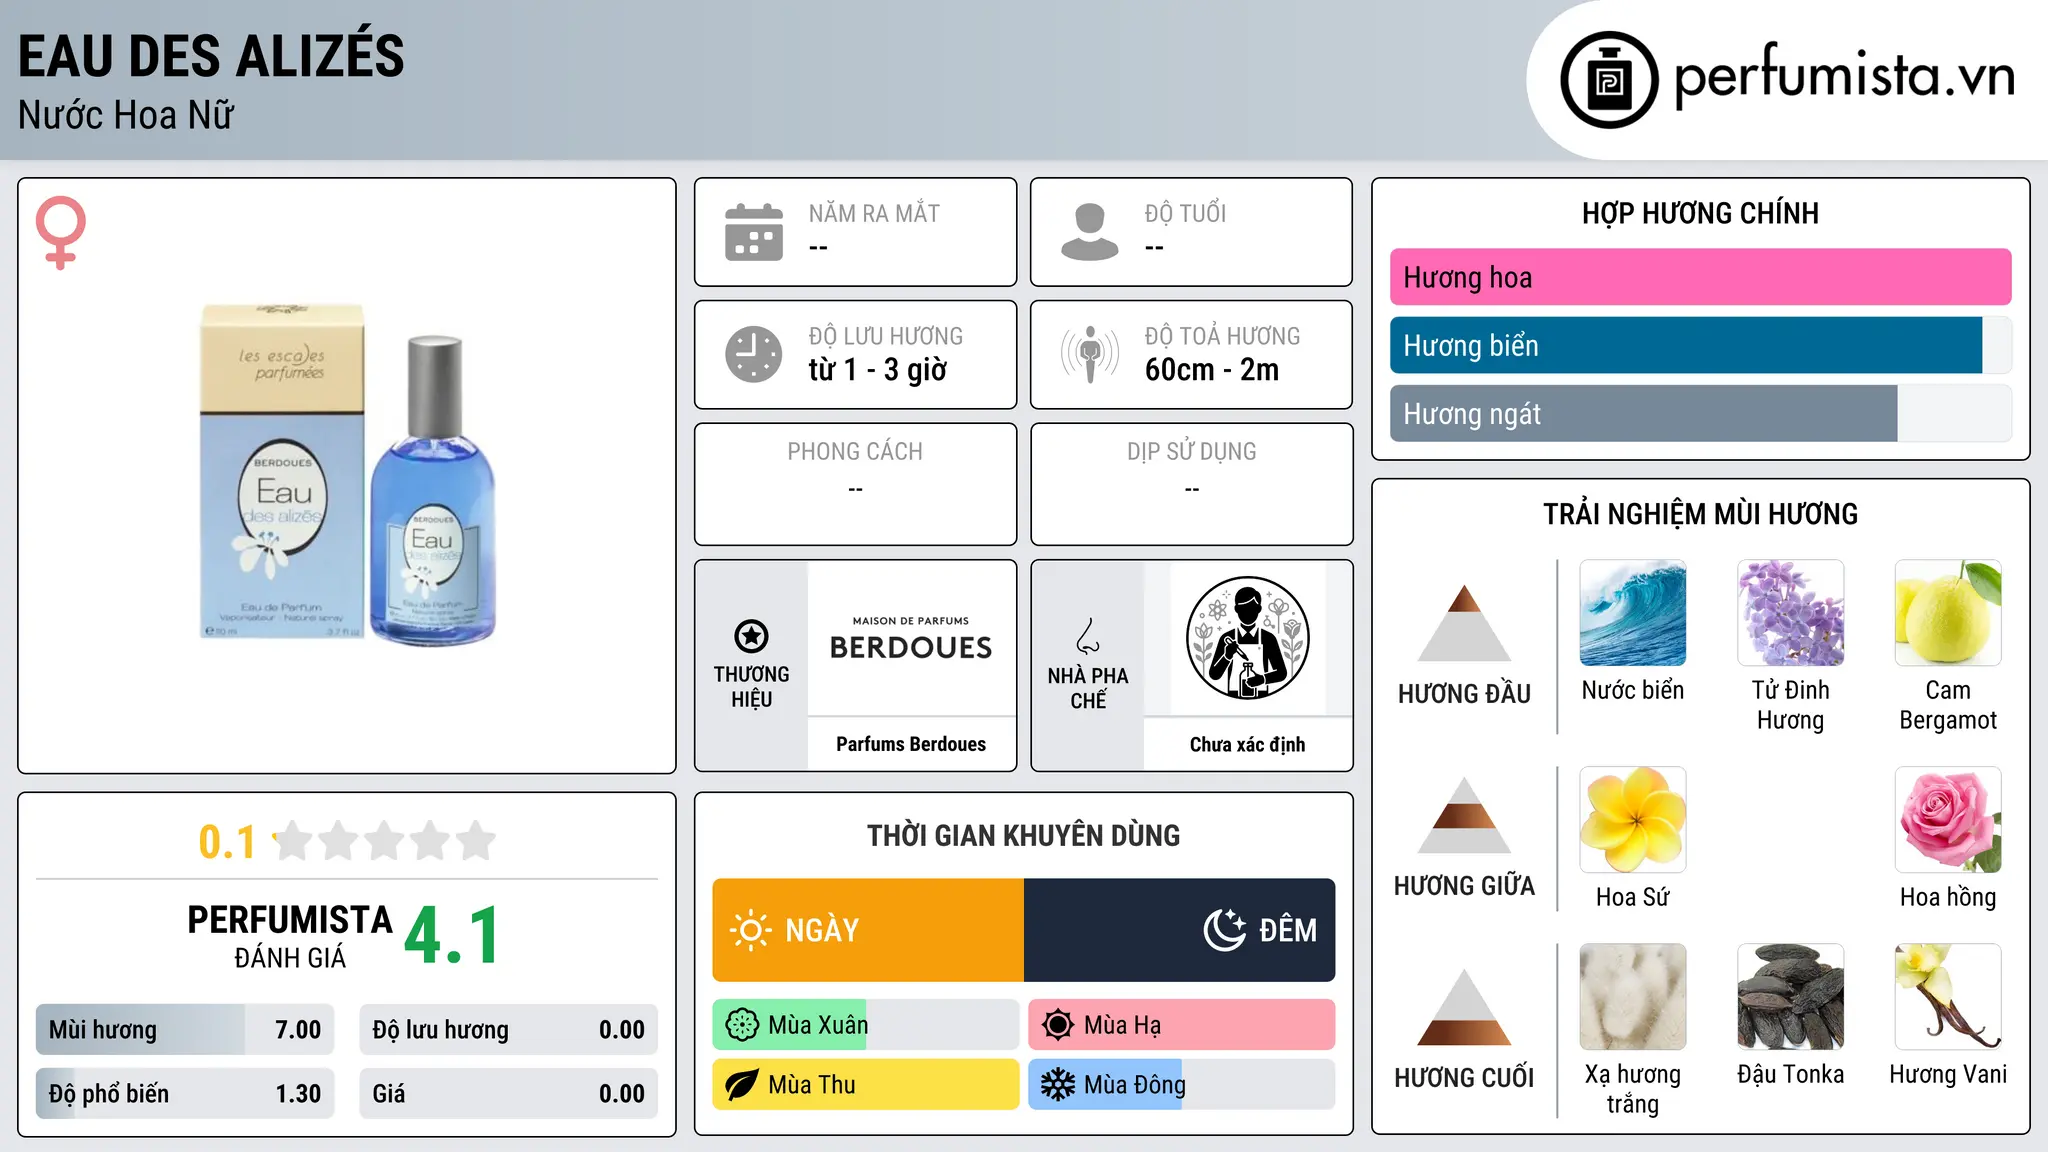Click the THỜI GIAN KHUYÊN DÙNG heading
Image resolution: width=2048 pixels, height=1152 pixels.
click(x=1023, y=835)
